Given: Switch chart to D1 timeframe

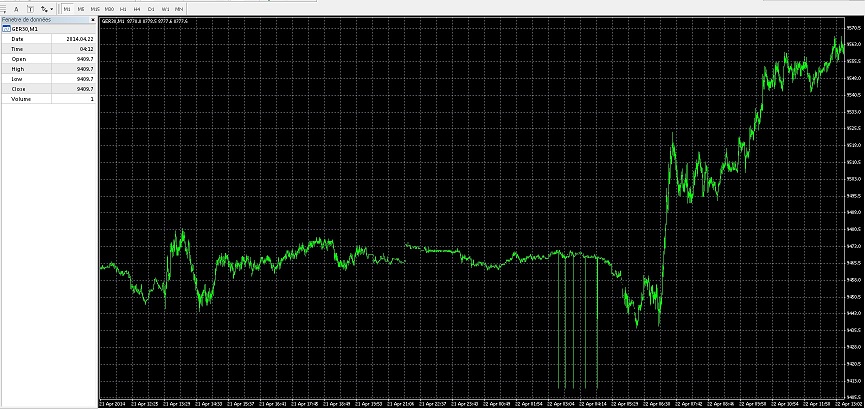Looking at the screenshot, I should (x=151, y=9).
